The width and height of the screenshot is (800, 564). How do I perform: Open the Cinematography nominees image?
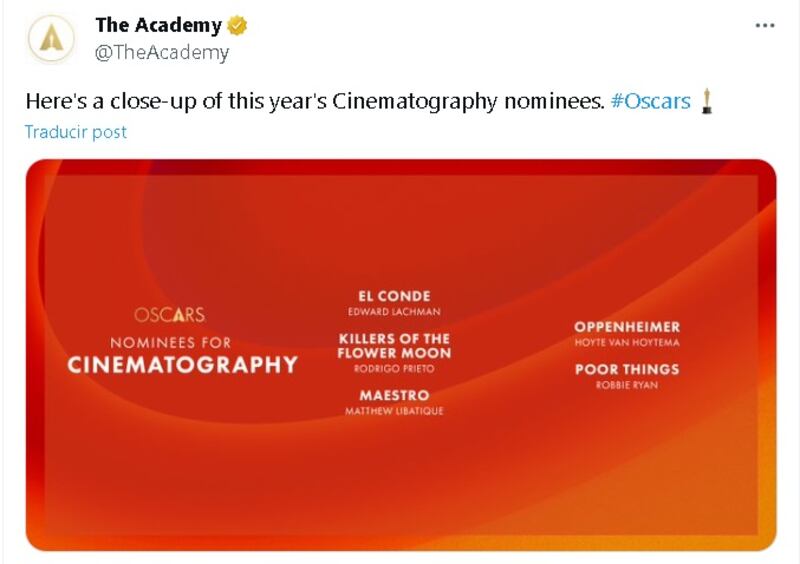(401, 355)
